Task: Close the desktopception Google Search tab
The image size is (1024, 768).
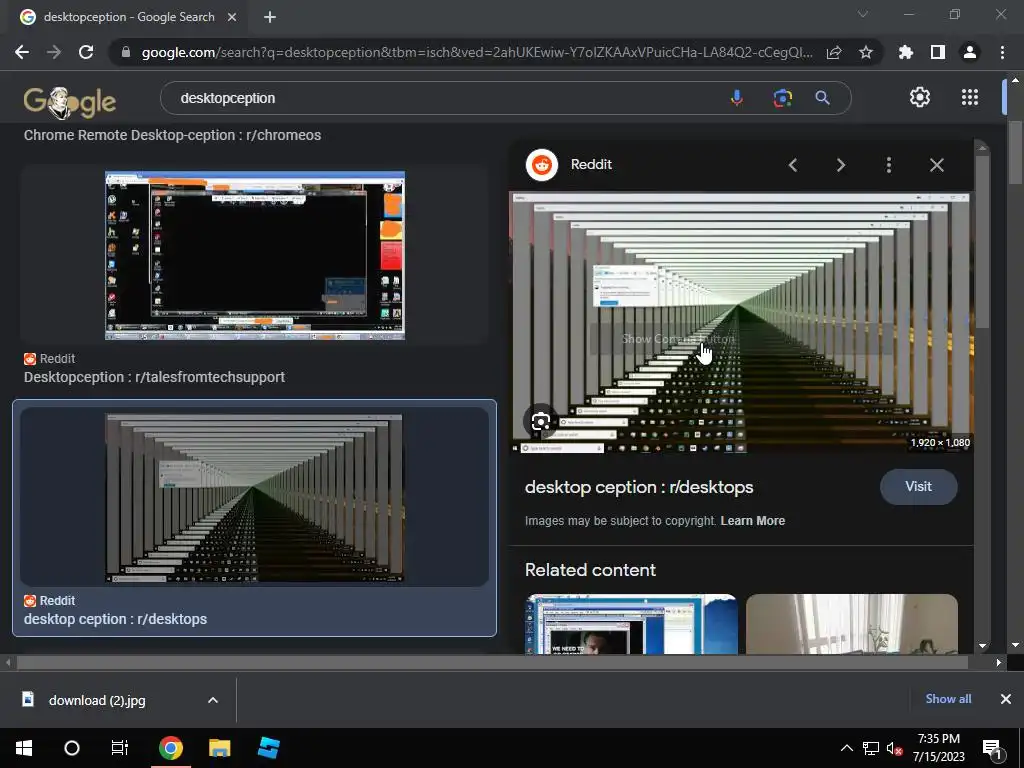Action: coord(232,17)
